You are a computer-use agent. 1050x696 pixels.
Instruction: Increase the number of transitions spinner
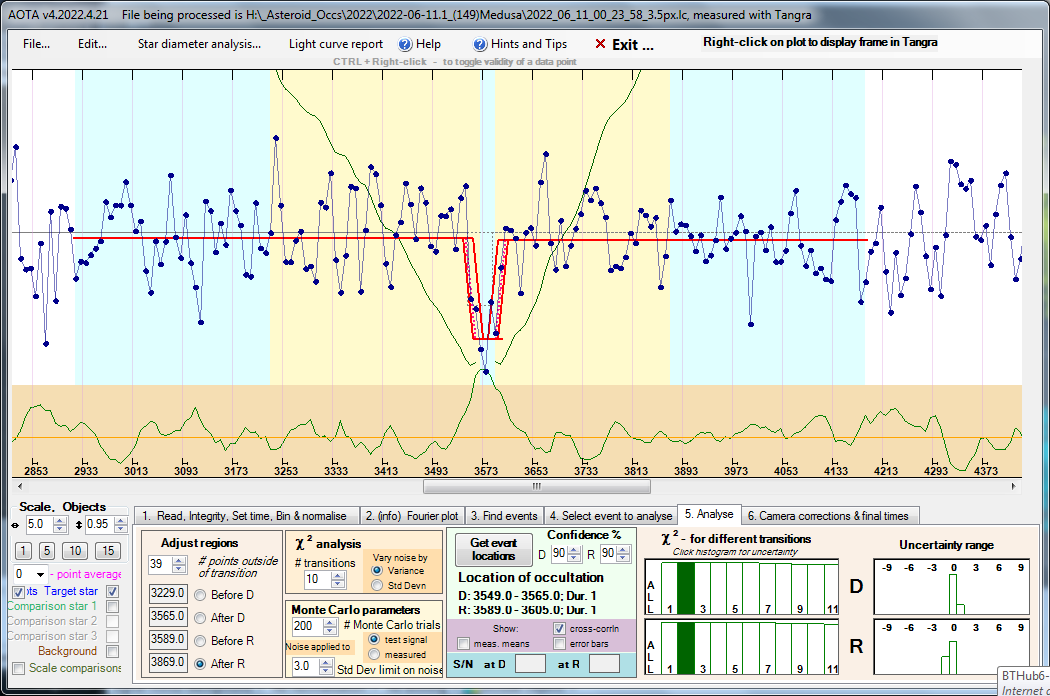340,574
